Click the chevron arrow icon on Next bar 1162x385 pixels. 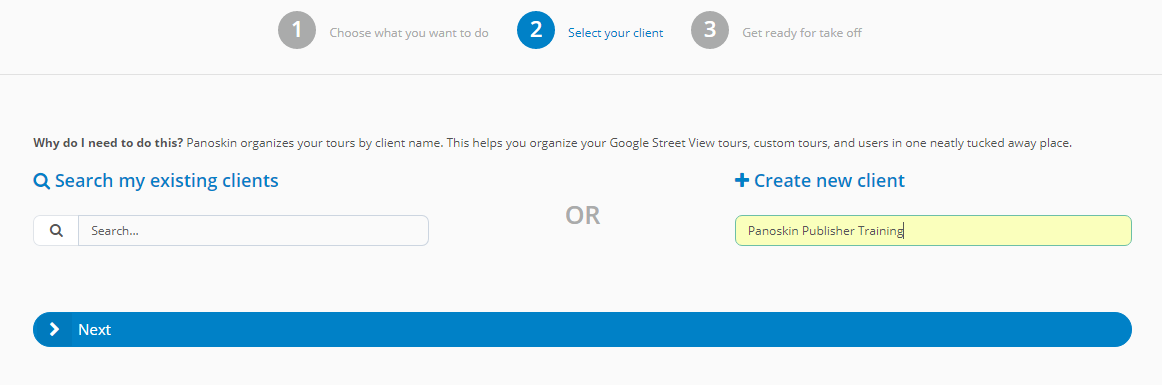(x=54, y=329)
